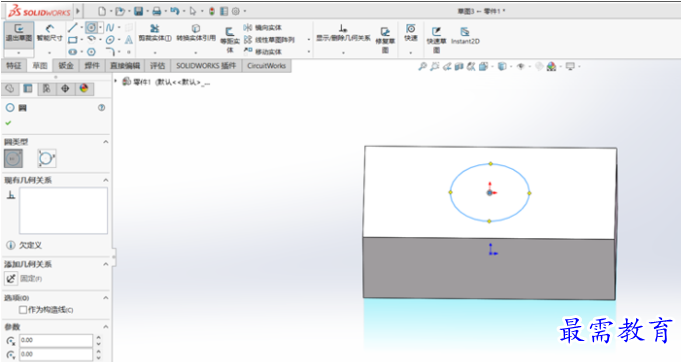The height and width of the screenshot is (362, 681).
Task: Click Convert Entities (转换实体引用) icon
Action: point(196,33)
